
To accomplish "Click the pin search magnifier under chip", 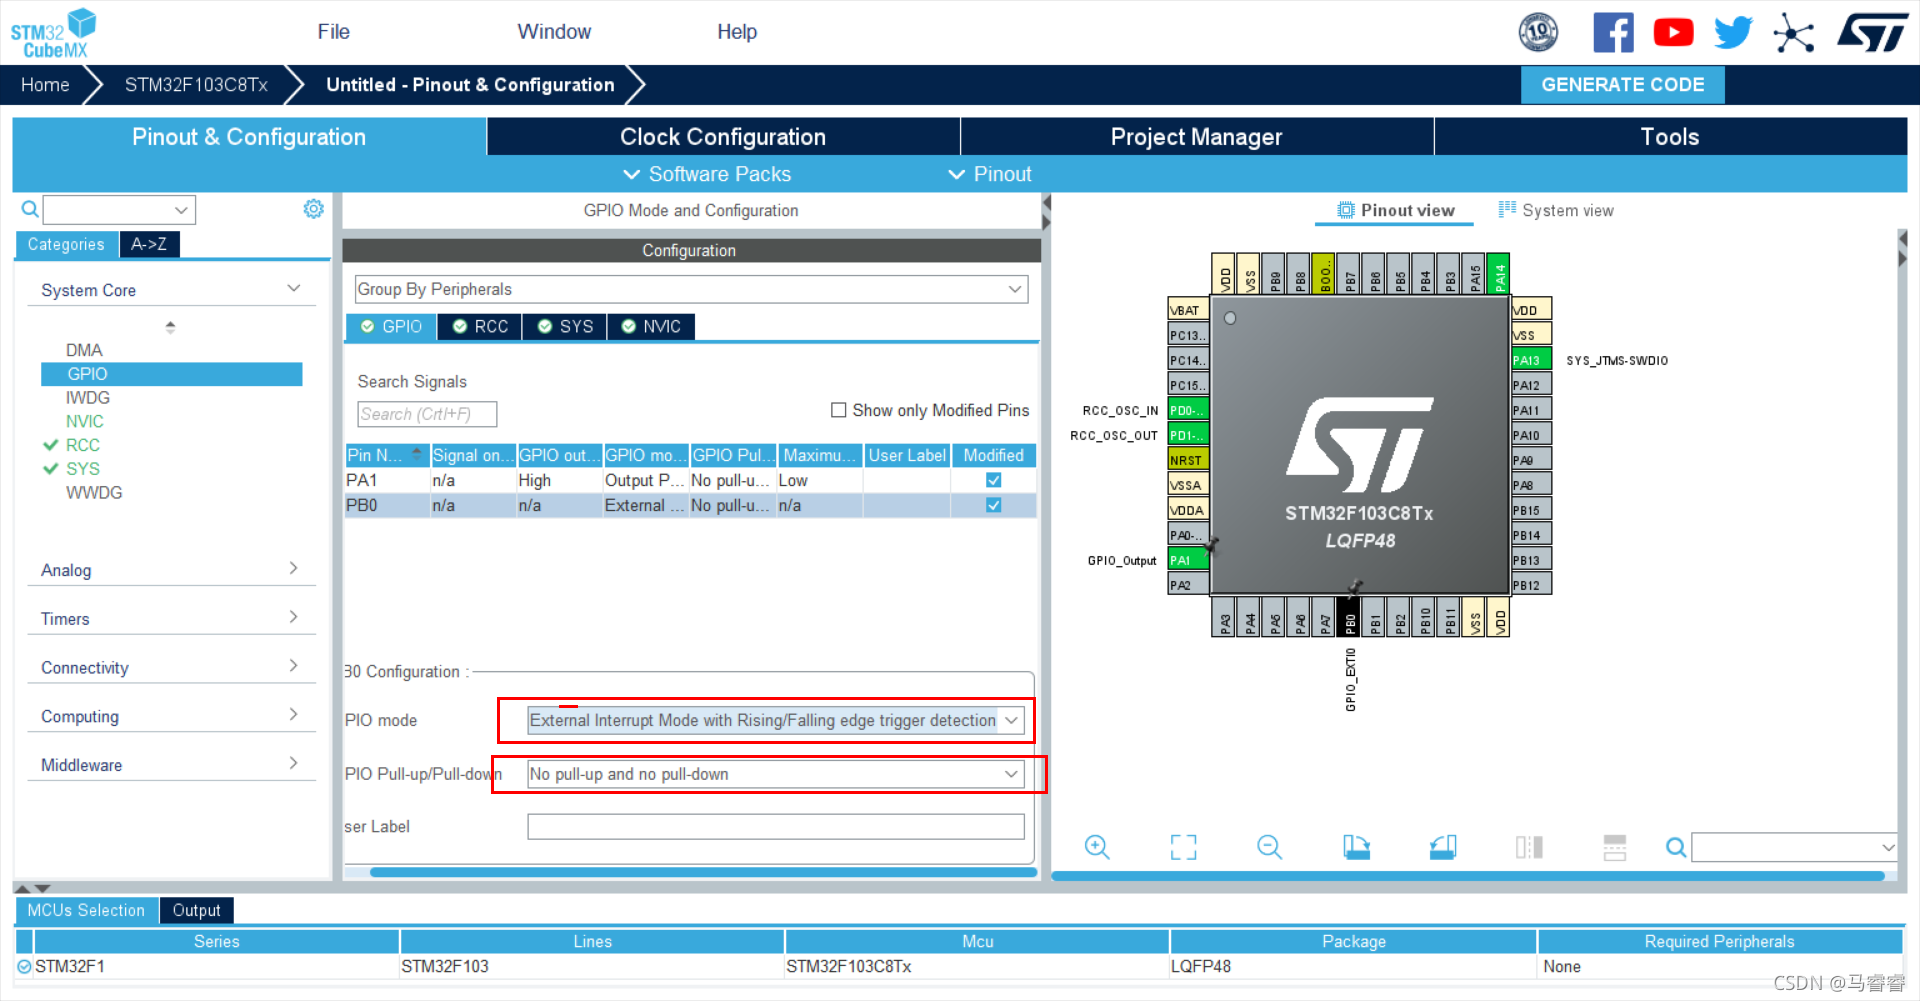I will pyautogui.click(x=1676, y=848).
